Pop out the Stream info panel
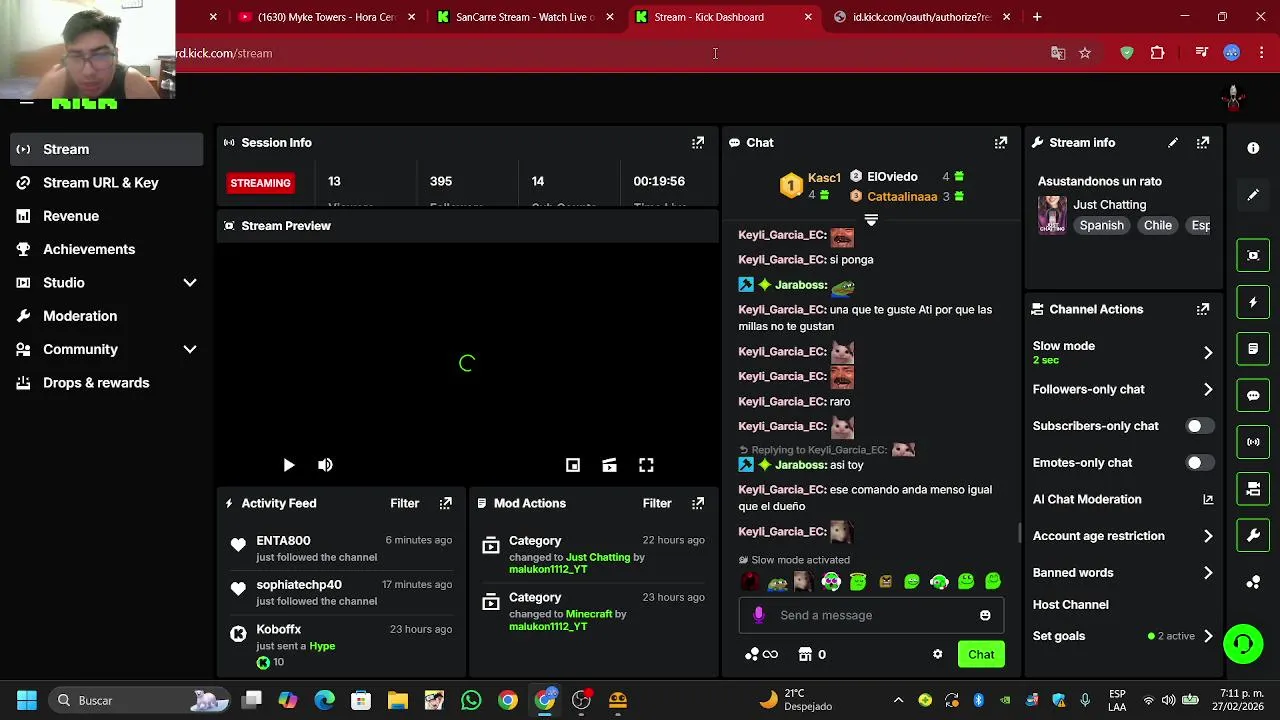The height and width of the screenshot is (720, 1280). click(x=1203, y=143)
